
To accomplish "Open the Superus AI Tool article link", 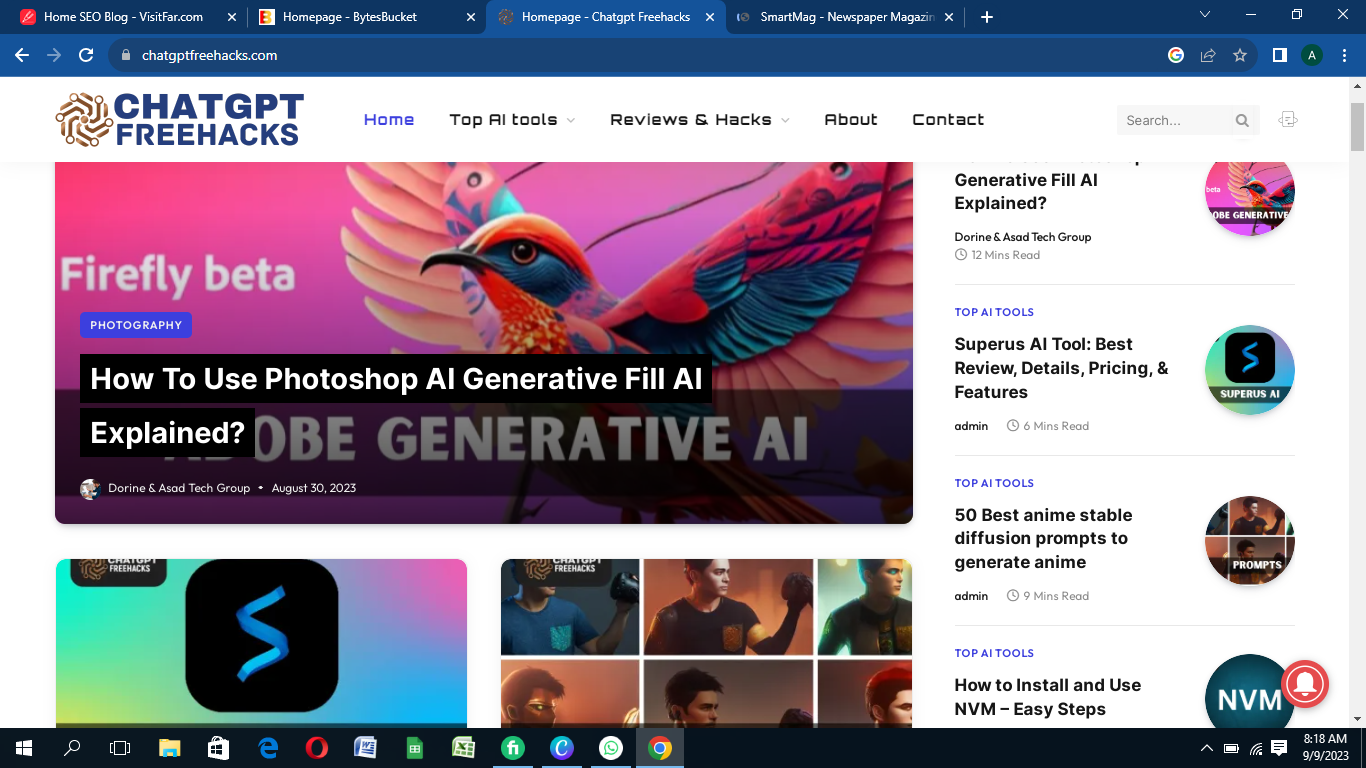I will point(1061,368).
